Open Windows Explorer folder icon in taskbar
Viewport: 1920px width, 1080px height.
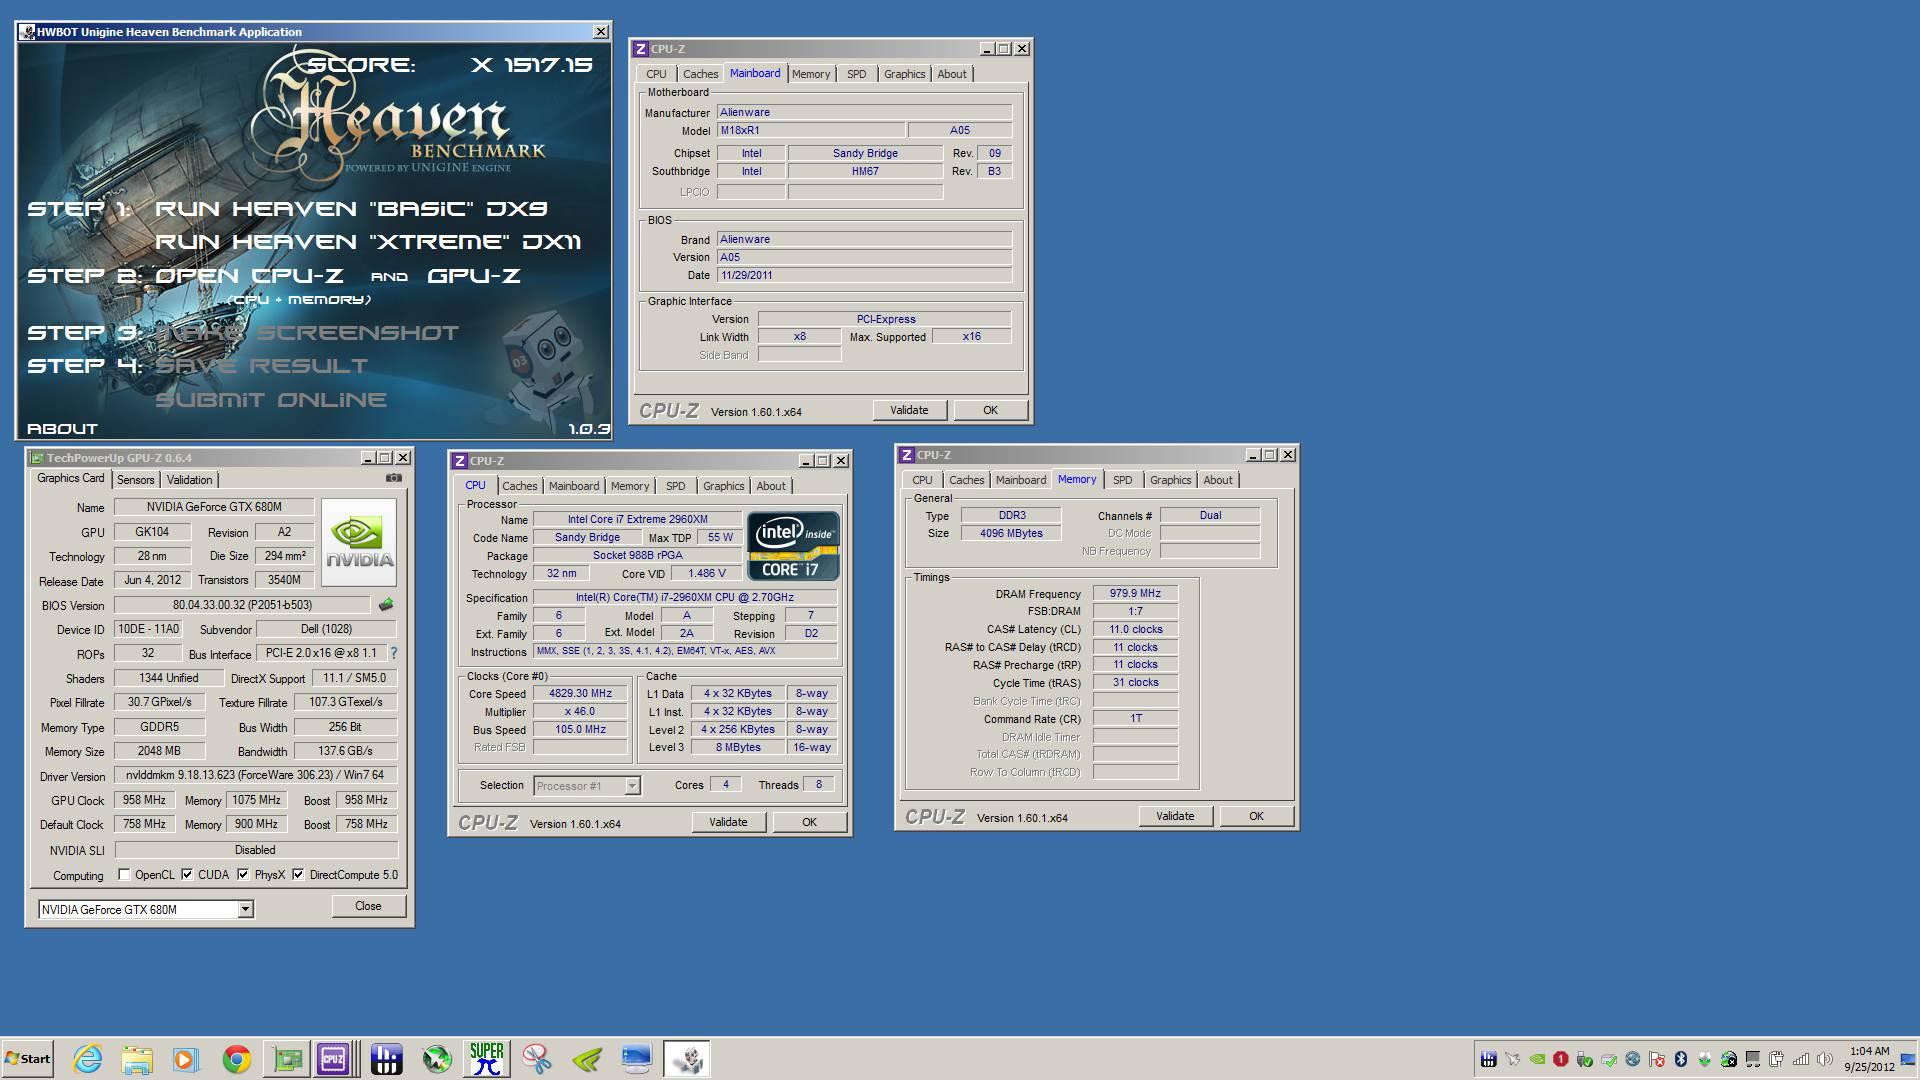pyautogui.click(x=137, y=1058)
